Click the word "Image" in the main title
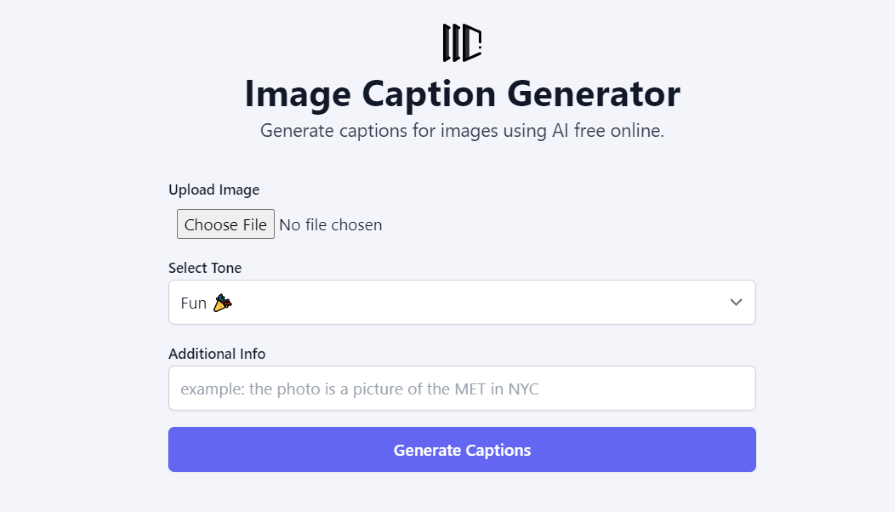This screenshot has width=895, height=512. coord(297,94)
